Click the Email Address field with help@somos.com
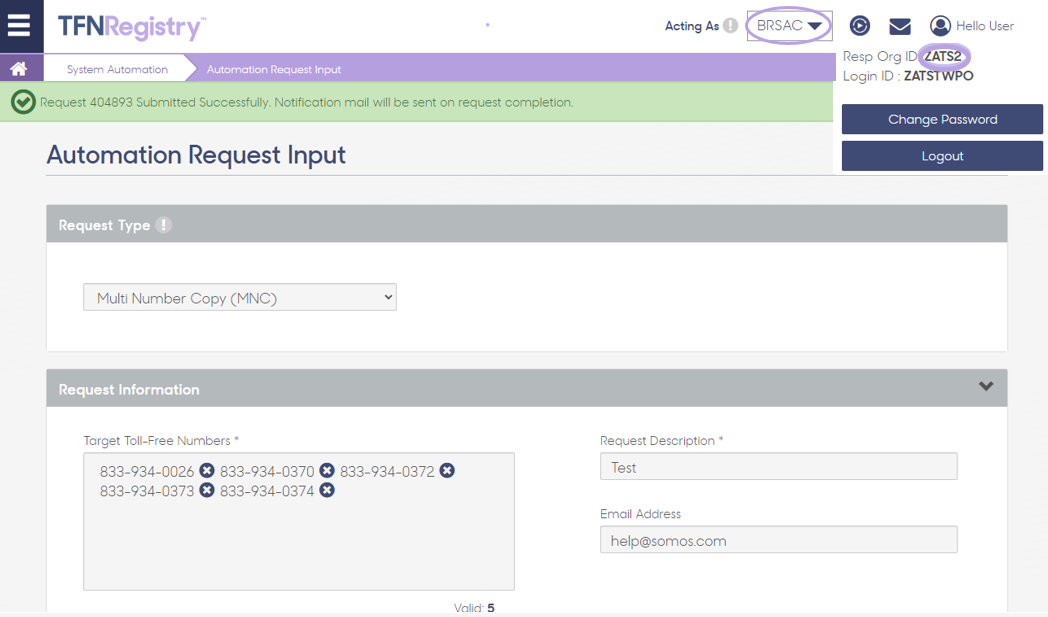 pos(778,539)
